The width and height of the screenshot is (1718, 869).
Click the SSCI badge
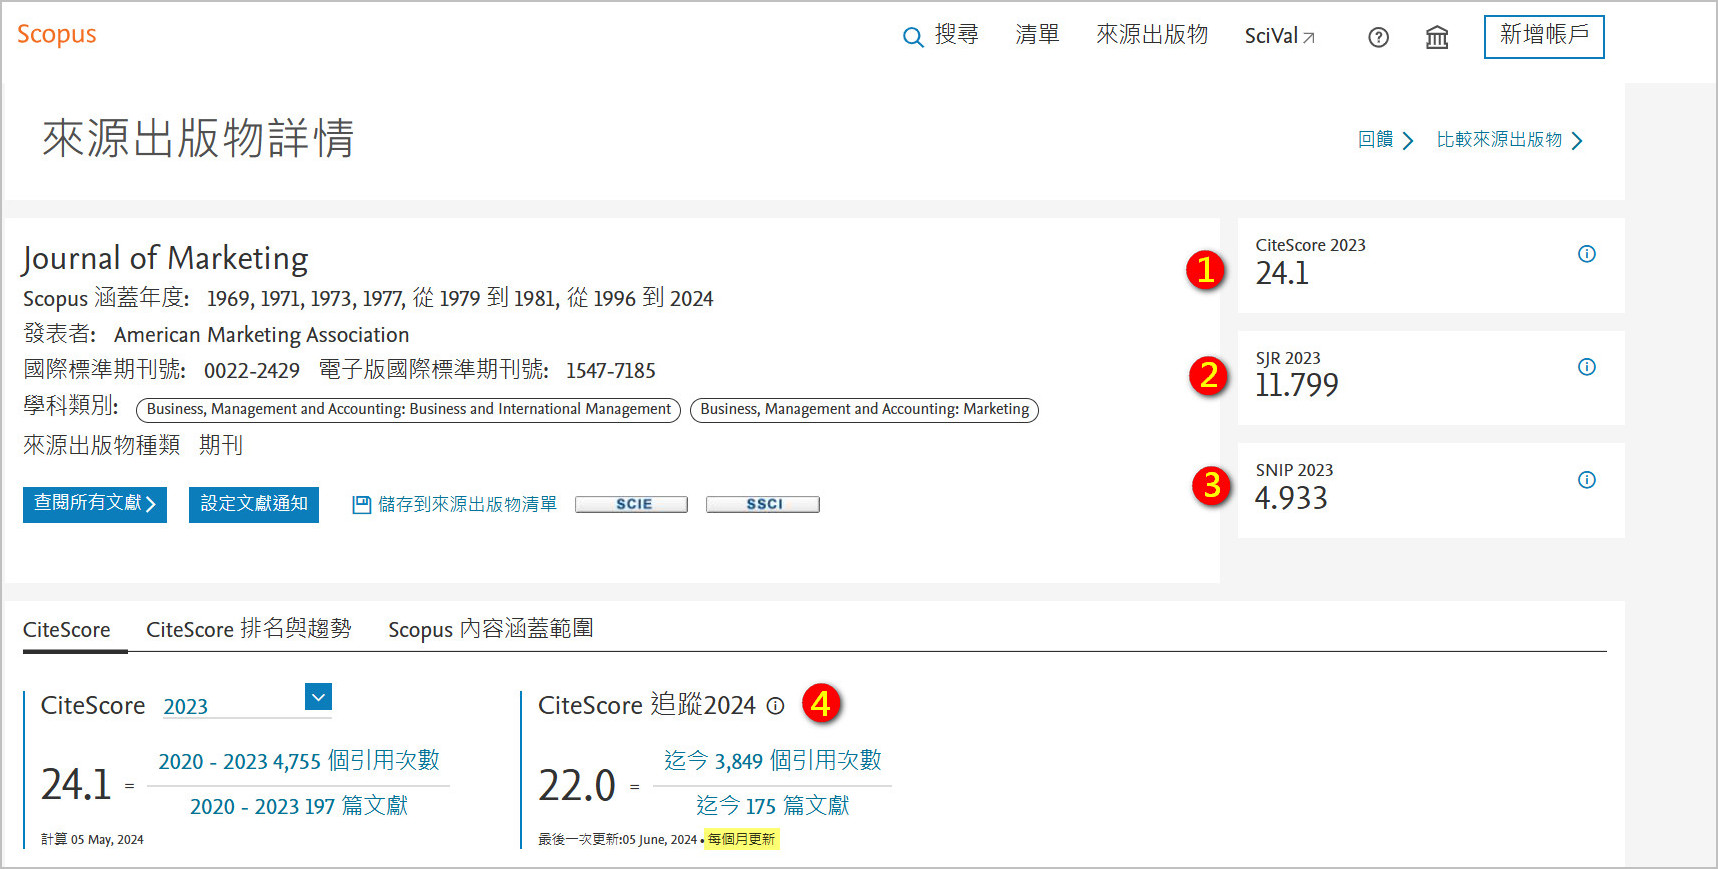pyautogui.click(x=763, y=504)
